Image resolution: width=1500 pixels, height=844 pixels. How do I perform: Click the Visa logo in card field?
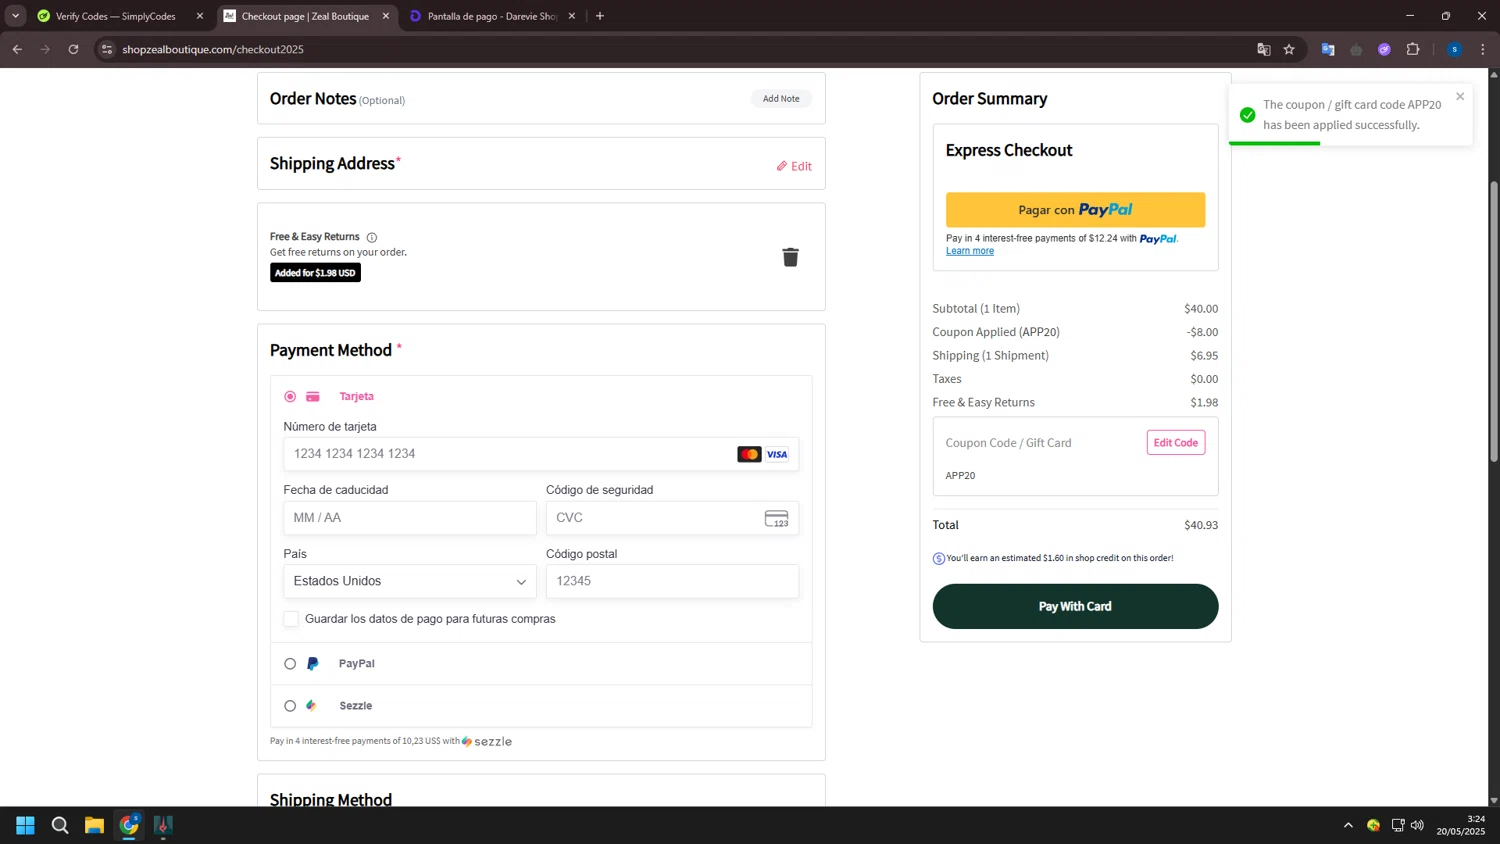click(x=777, y=454)
